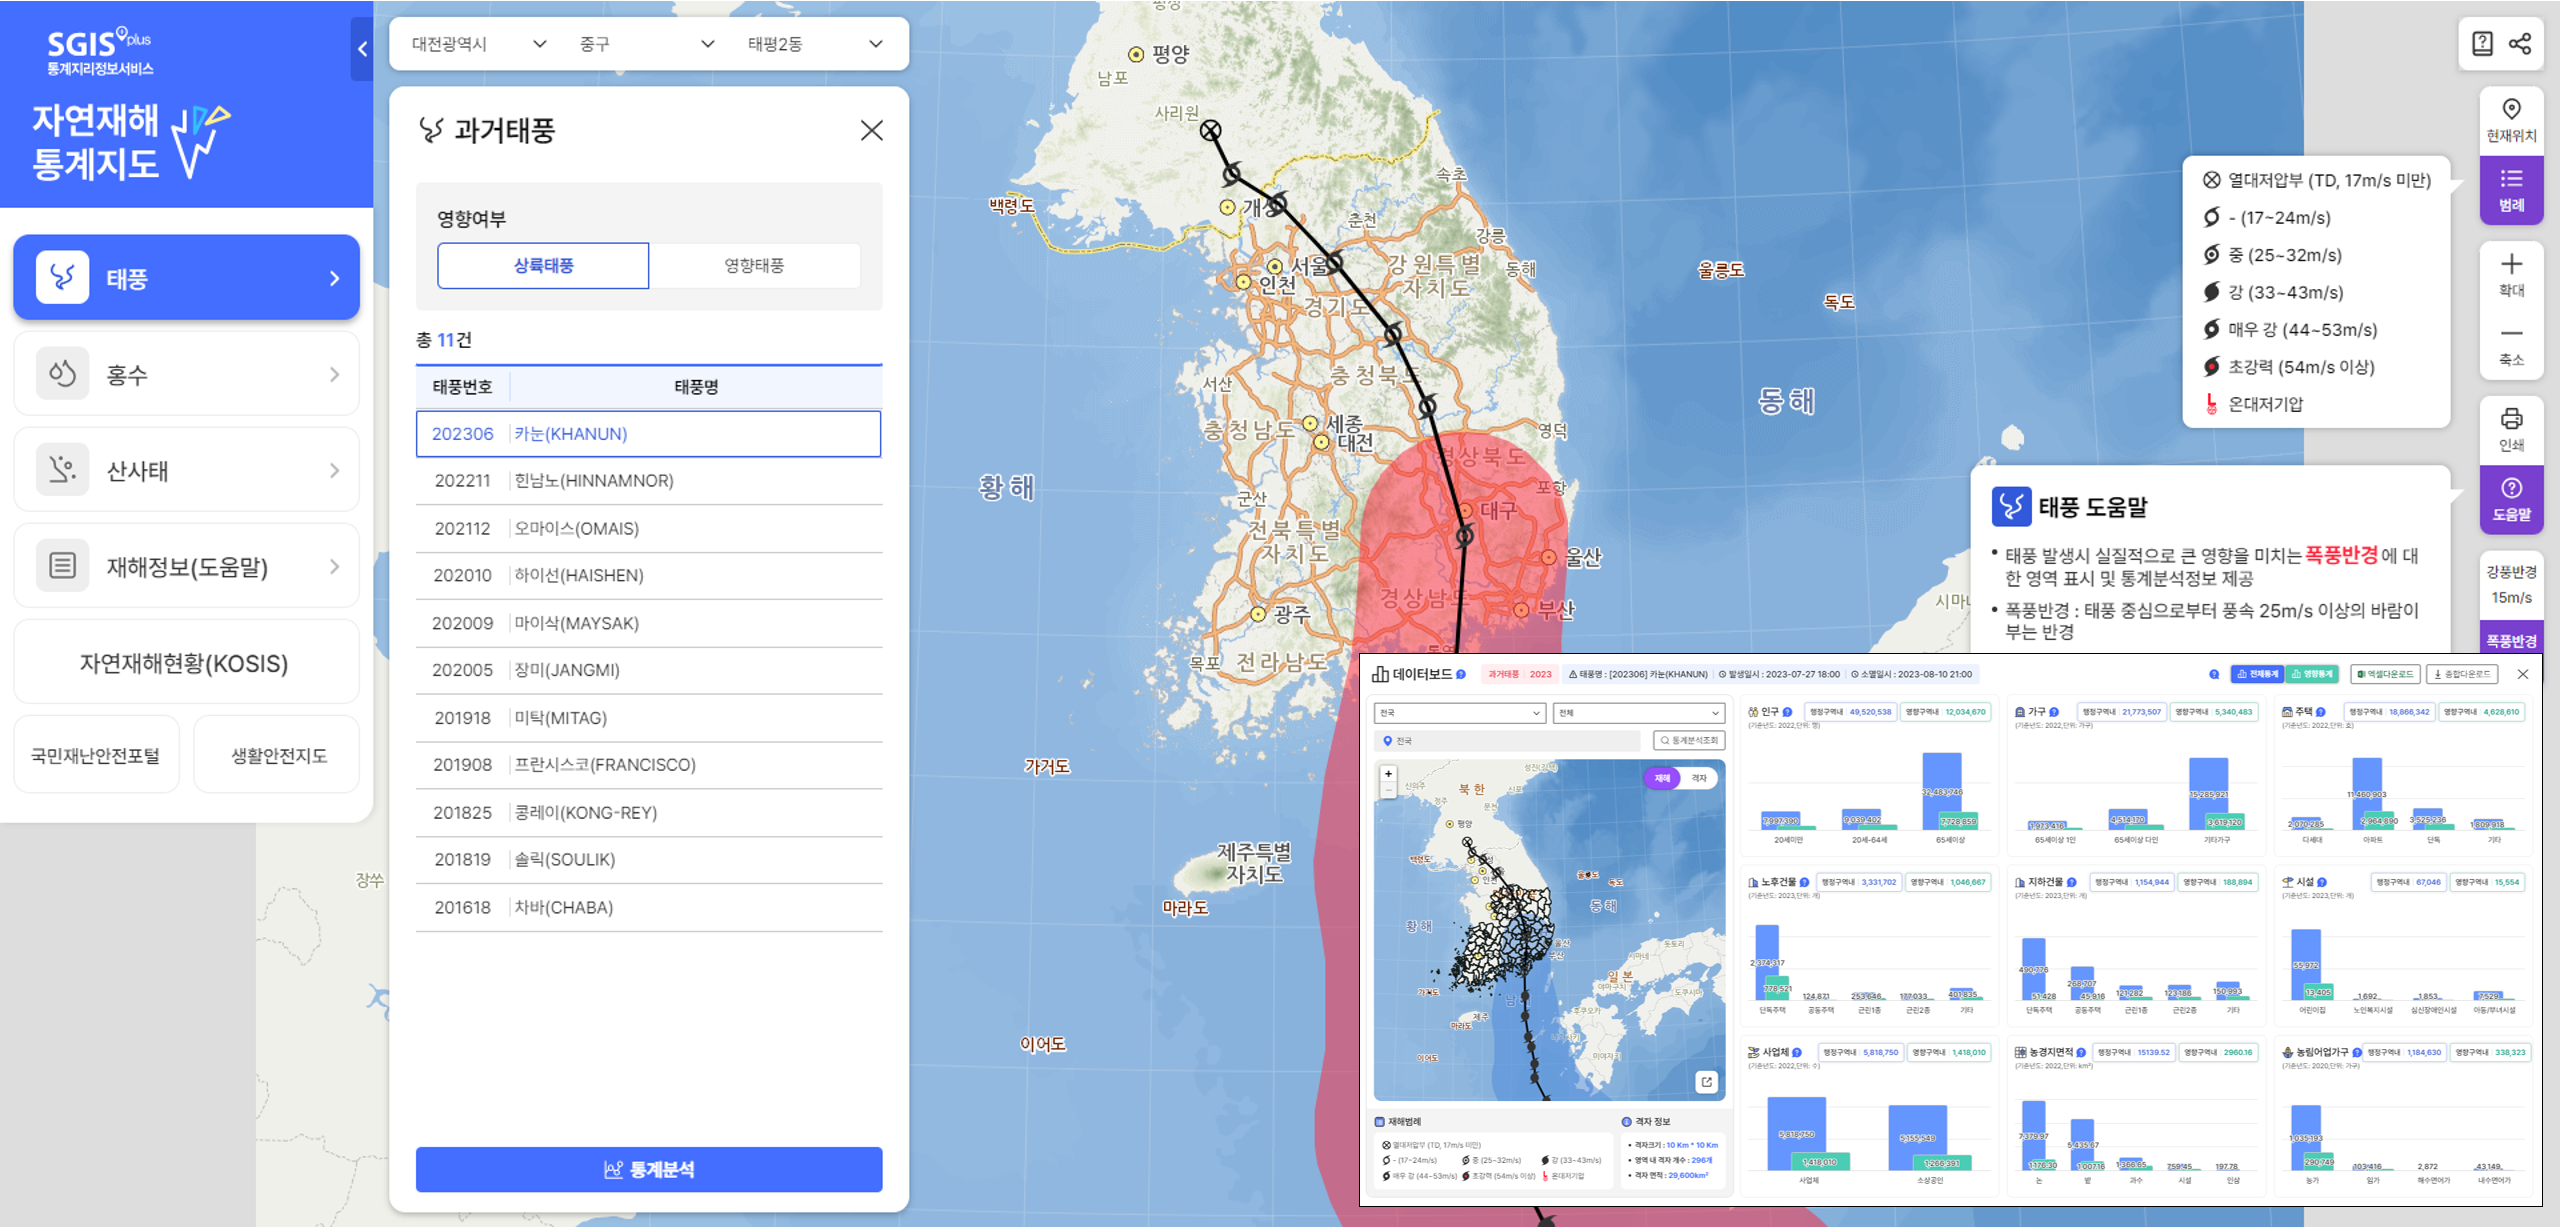Open the 산사태 menu in sidebar
2560x1227 pixels.
[187, 471]
